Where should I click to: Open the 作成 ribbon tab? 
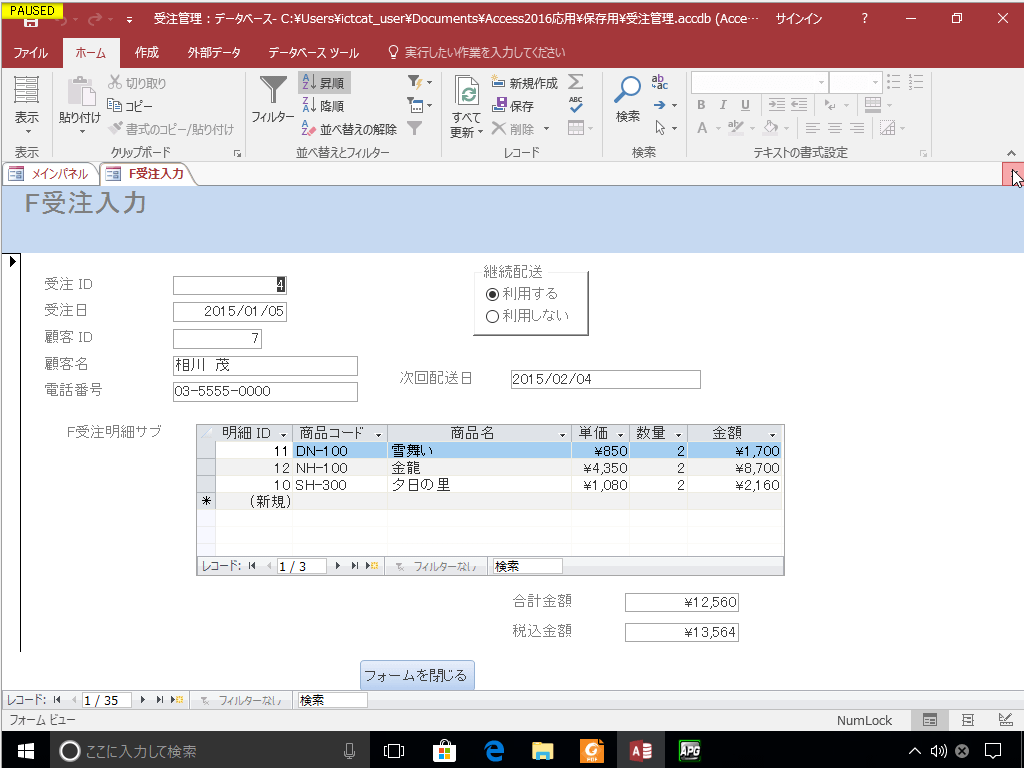click(146, 52)
